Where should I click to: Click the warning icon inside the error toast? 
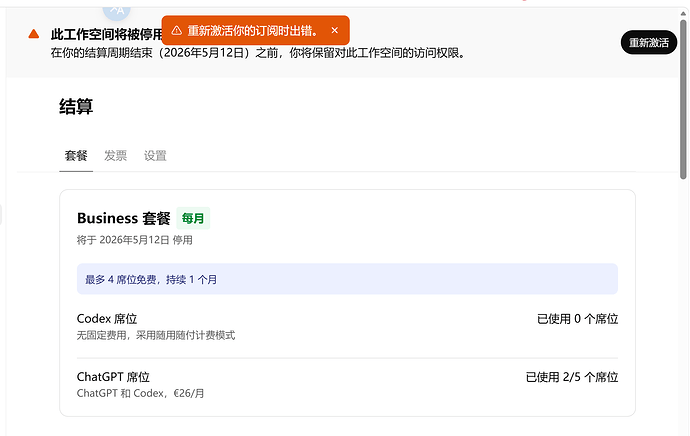pos(176,30)
